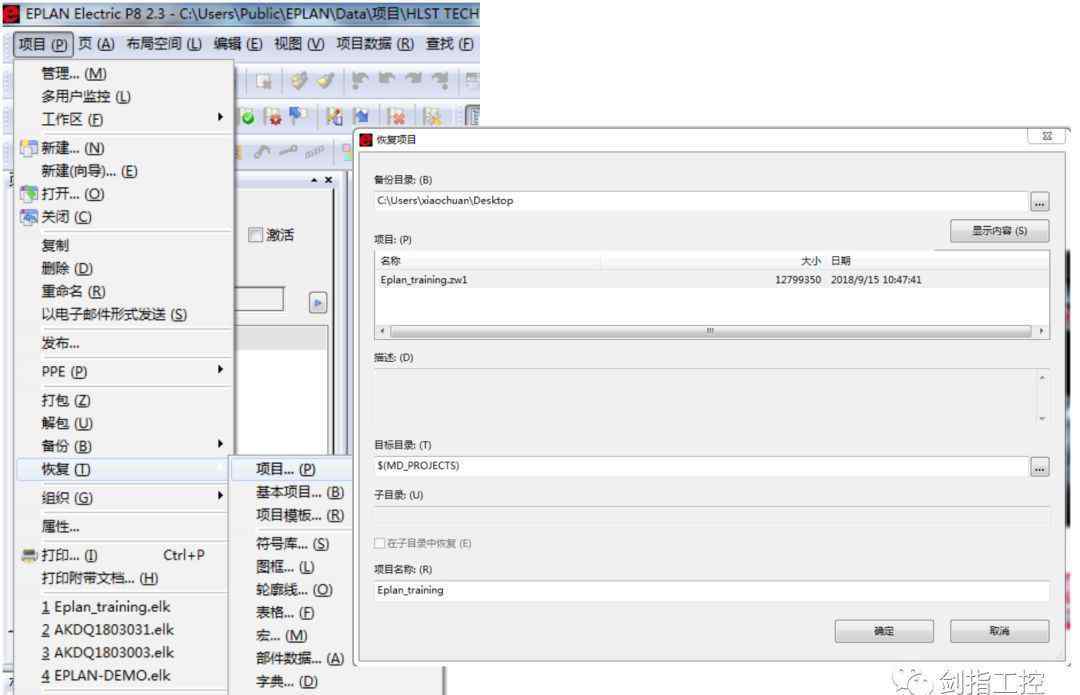The height and width of the screenshot is (695, 1080).
Task: Choose 符号库... in the restore submenu
Action: pos(292,544)
